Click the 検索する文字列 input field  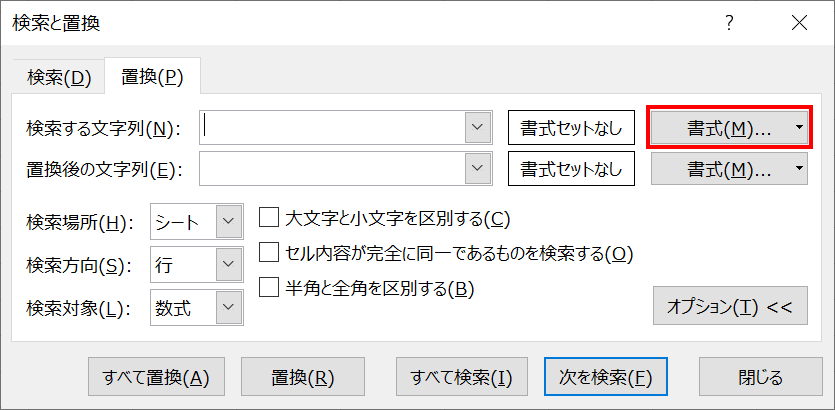332,127
